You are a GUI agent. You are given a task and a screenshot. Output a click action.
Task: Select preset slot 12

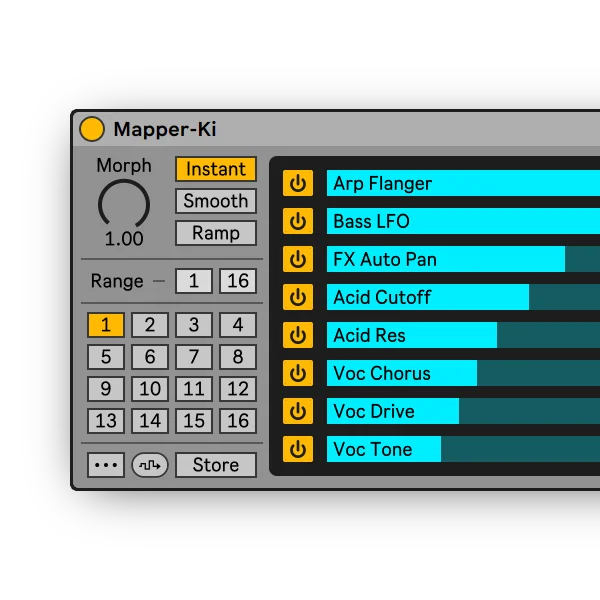(238, 389)
